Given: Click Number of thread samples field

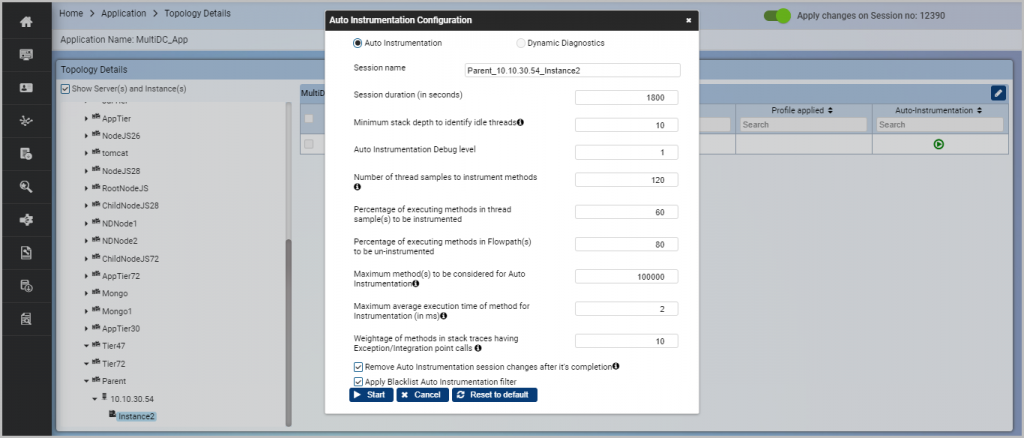Looking at the screenshot, I should coord(626,180).
